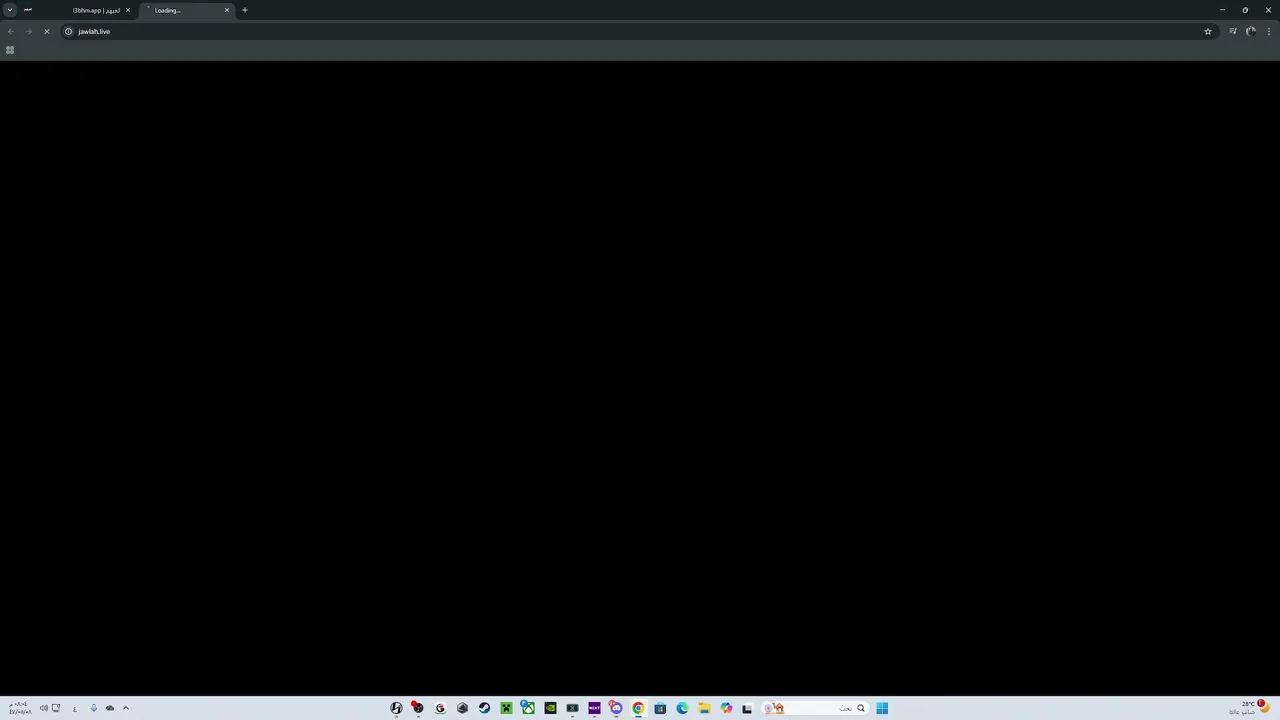Open Steam from taskbar
Viewport: 1280px width, 720px height.
pos(484,708)
